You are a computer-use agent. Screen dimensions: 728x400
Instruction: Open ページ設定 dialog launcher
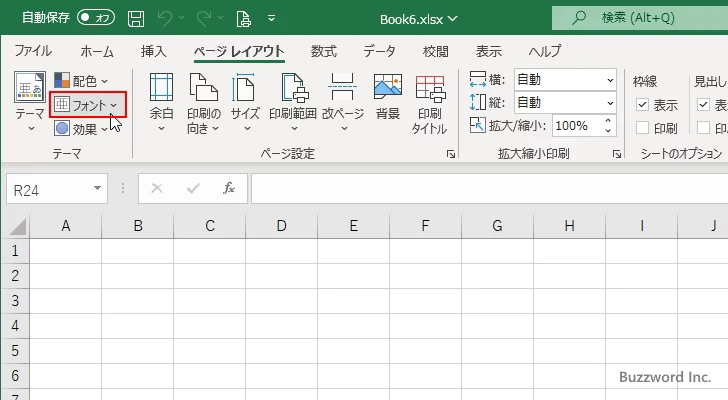[x=450, y=154]
